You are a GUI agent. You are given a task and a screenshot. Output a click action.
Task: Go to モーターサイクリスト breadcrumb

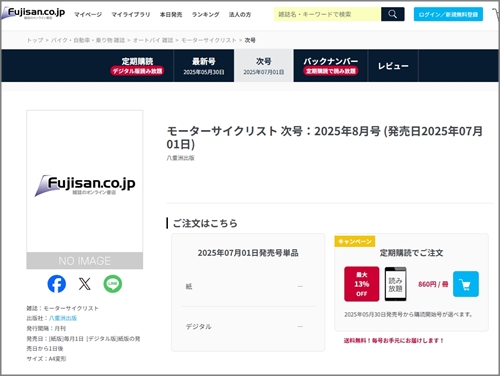click(209, 40)
